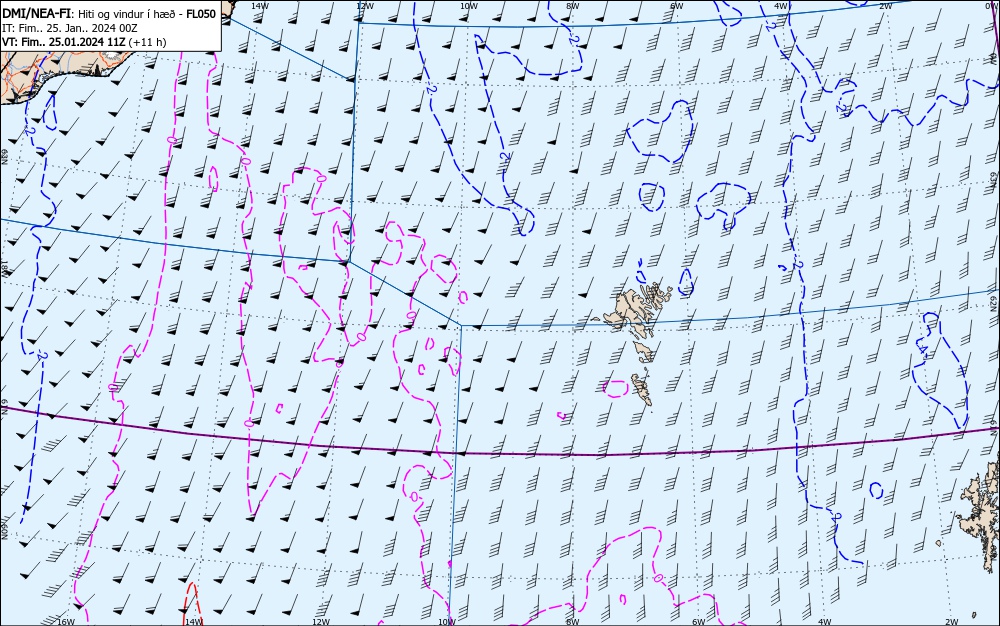Click the 10W longitude label on top edge
1000x626 pixels.
469,5
